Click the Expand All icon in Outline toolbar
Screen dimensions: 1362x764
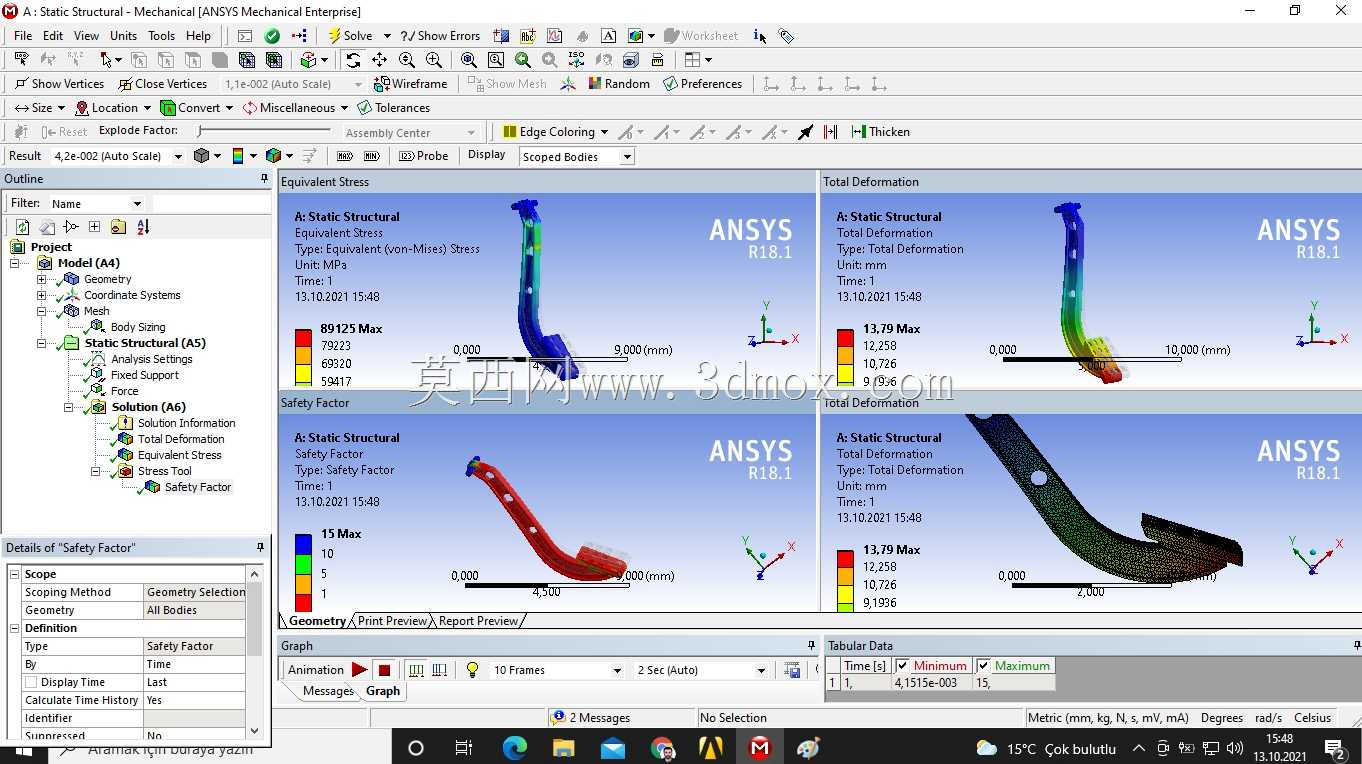coord(94,227)
